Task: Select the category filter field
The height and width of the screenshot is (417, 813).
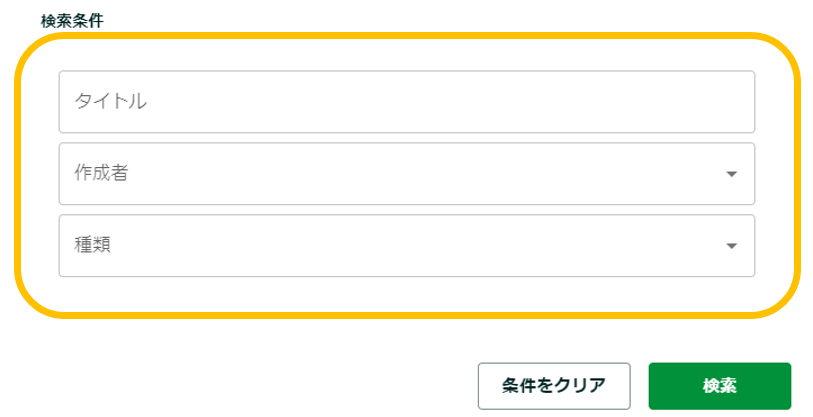Action: (406, 245)
